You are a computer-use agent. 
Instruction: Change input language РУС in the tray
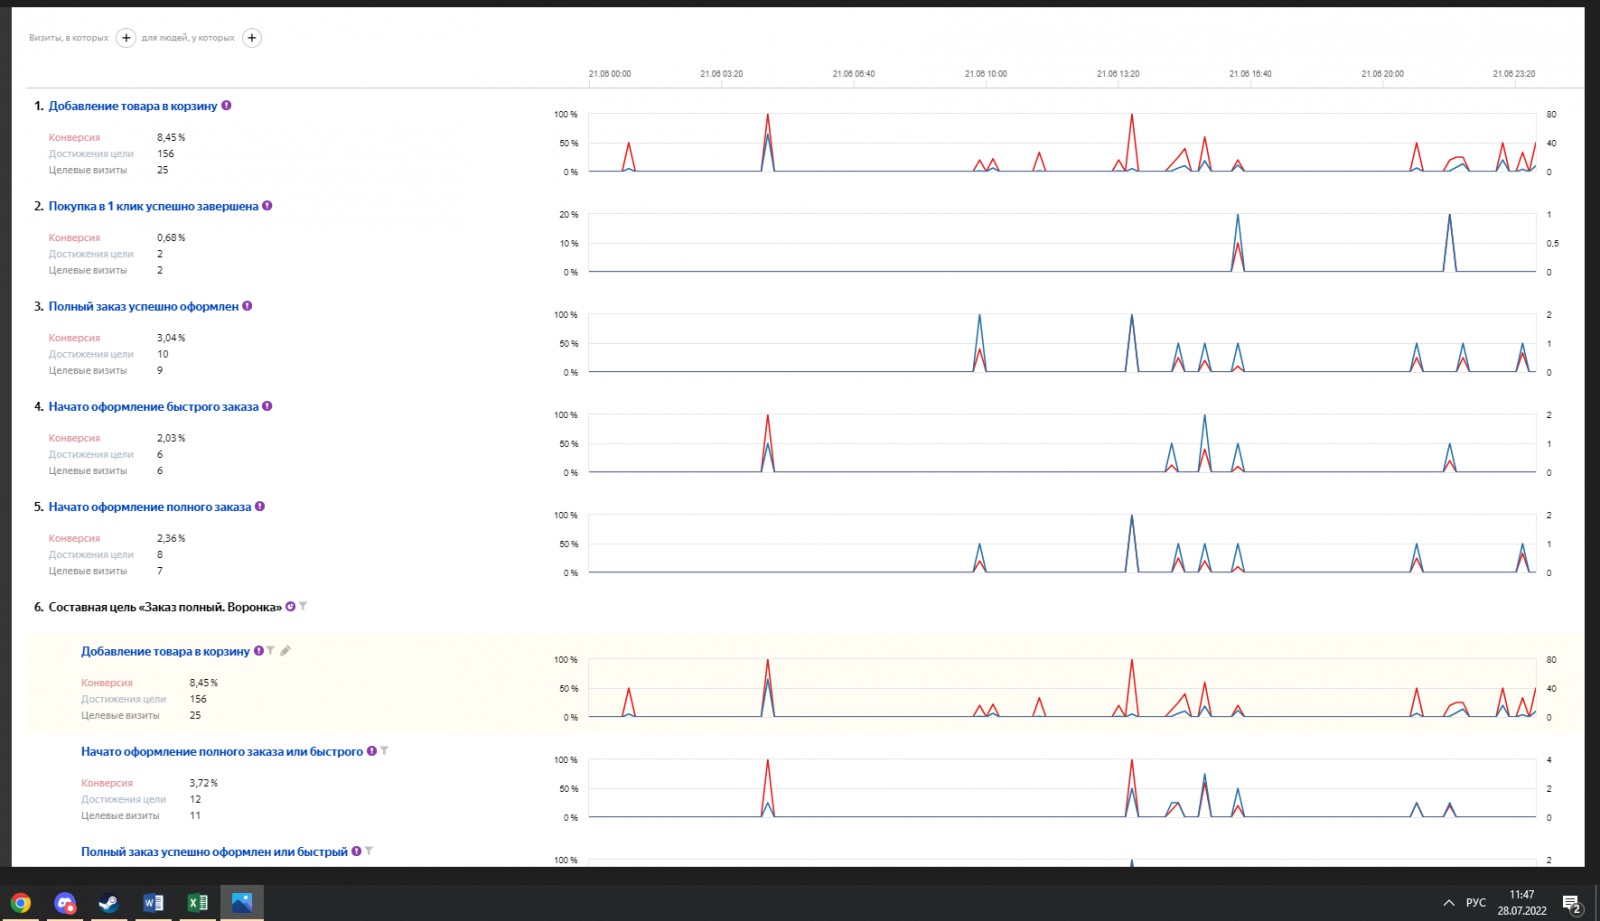click(1476, 902)
